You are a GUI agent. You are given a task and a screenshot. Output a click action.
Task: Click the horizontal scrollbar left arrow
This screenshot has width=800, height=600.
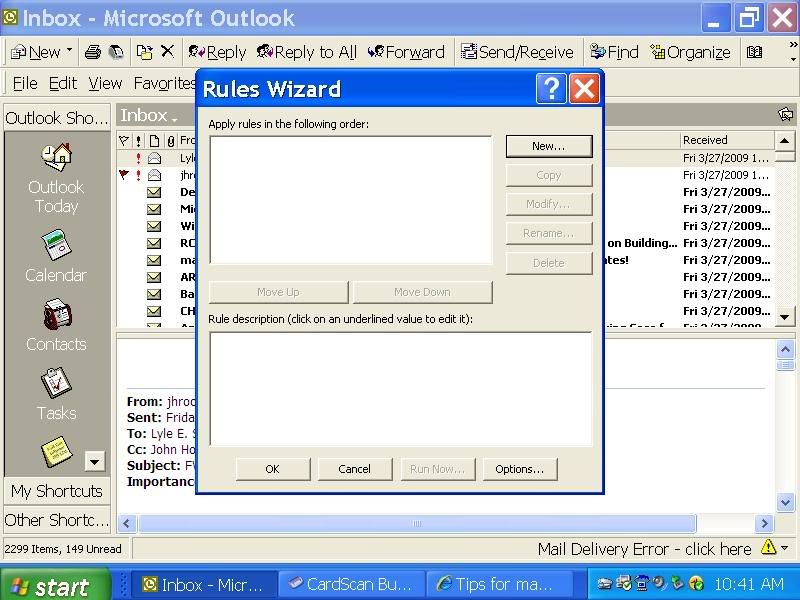click(x=127, y=523)
